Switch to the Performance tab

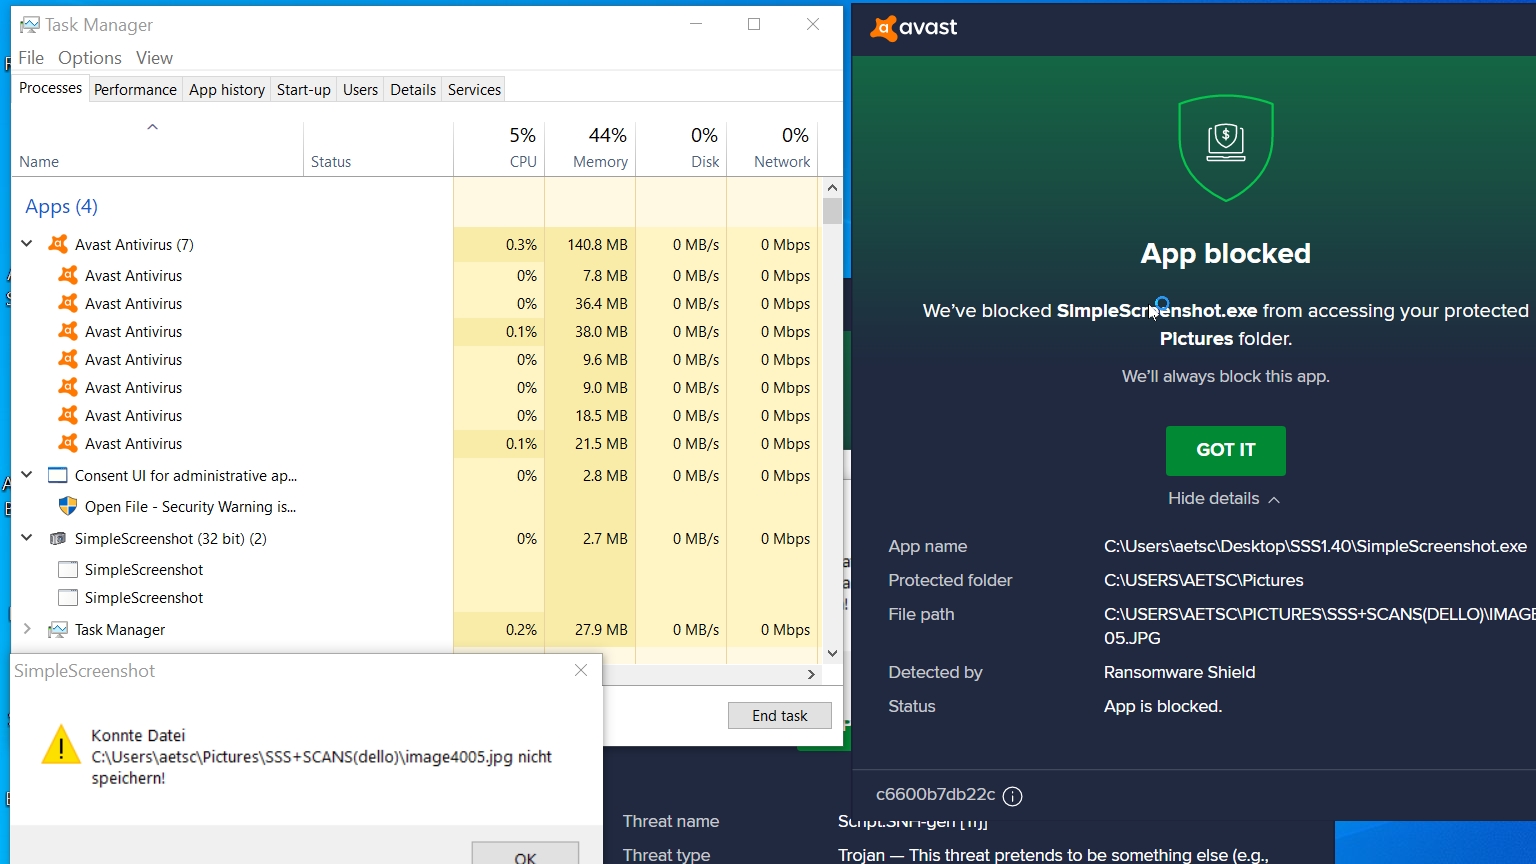[135, 90]
